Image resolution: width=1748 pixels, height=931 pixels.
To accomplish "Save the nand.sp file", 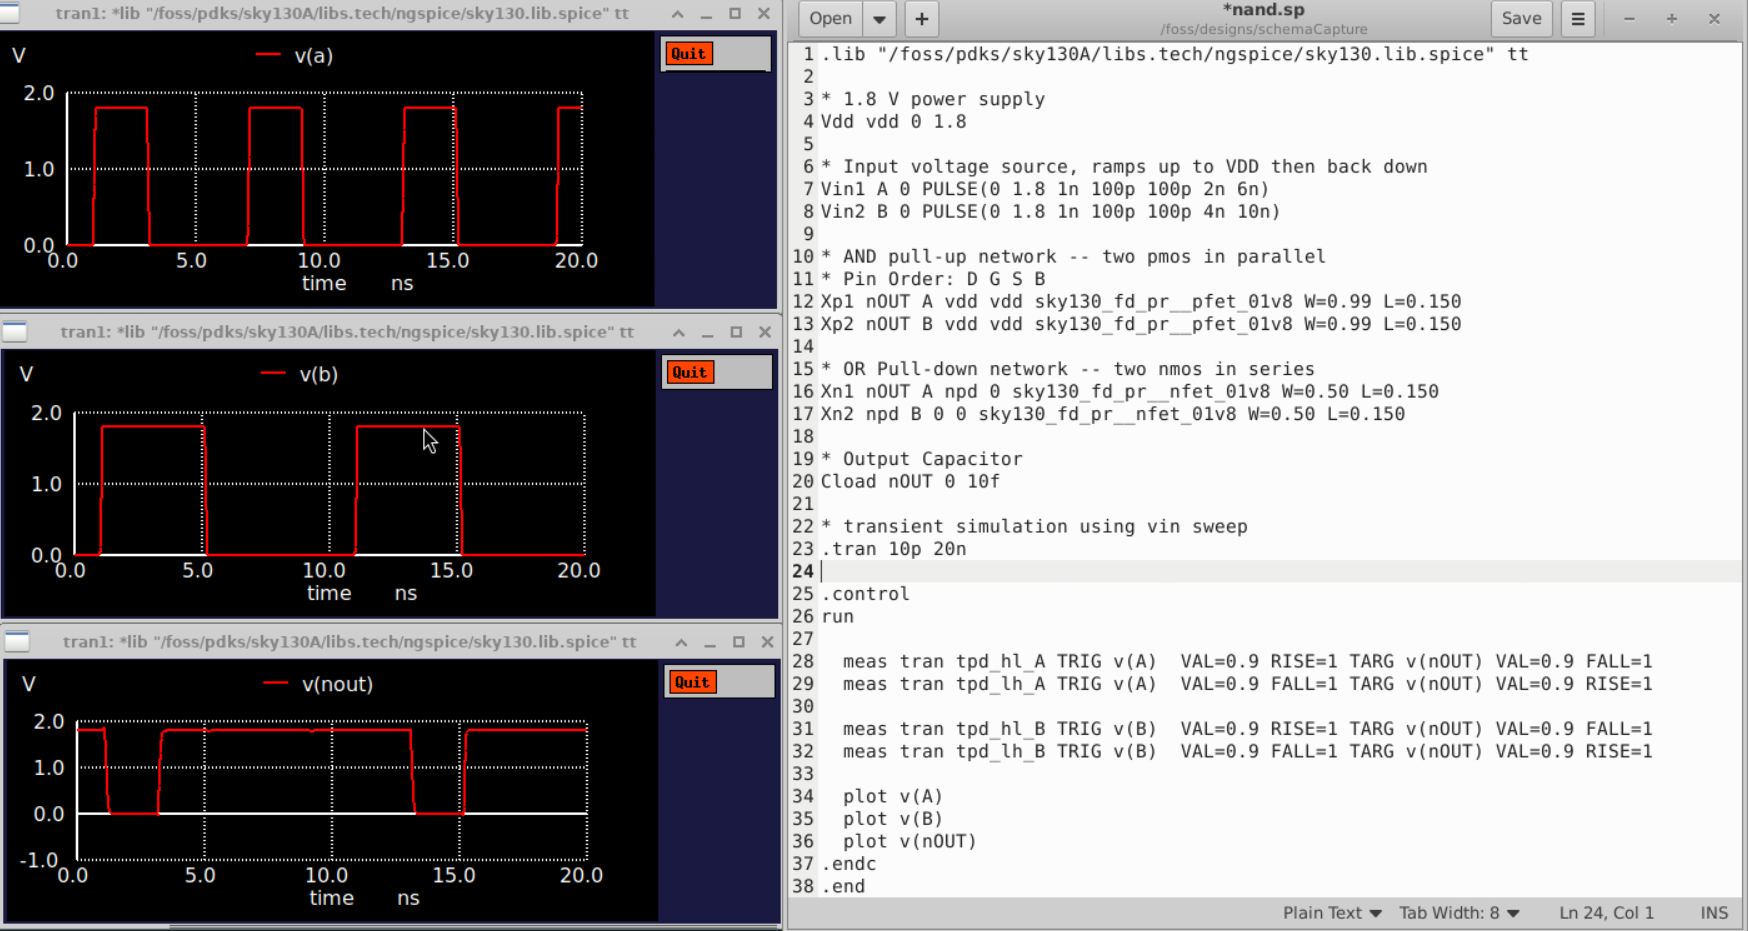I will (x=1521, y=18).
